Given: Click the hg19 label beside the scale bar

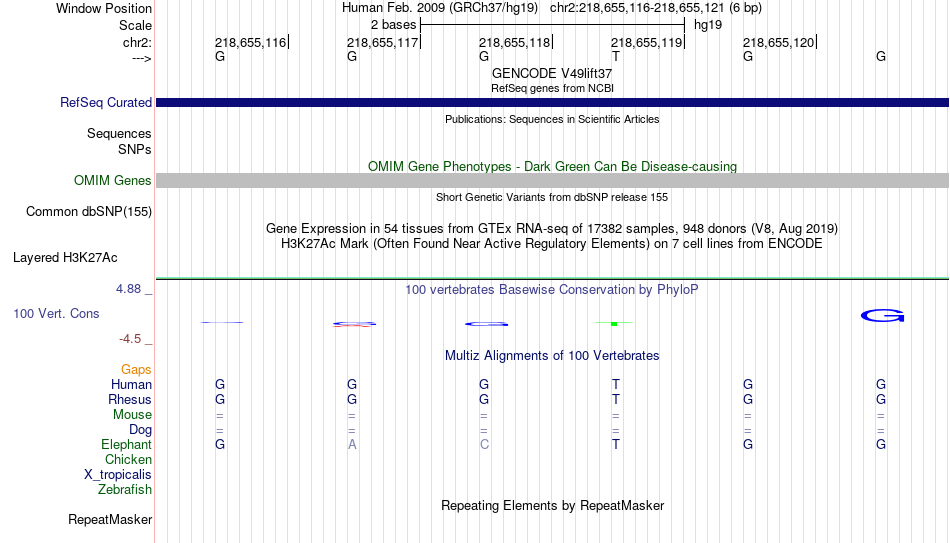Looking at the screenshot, I should pyautogui.click(x=708, y=25).
